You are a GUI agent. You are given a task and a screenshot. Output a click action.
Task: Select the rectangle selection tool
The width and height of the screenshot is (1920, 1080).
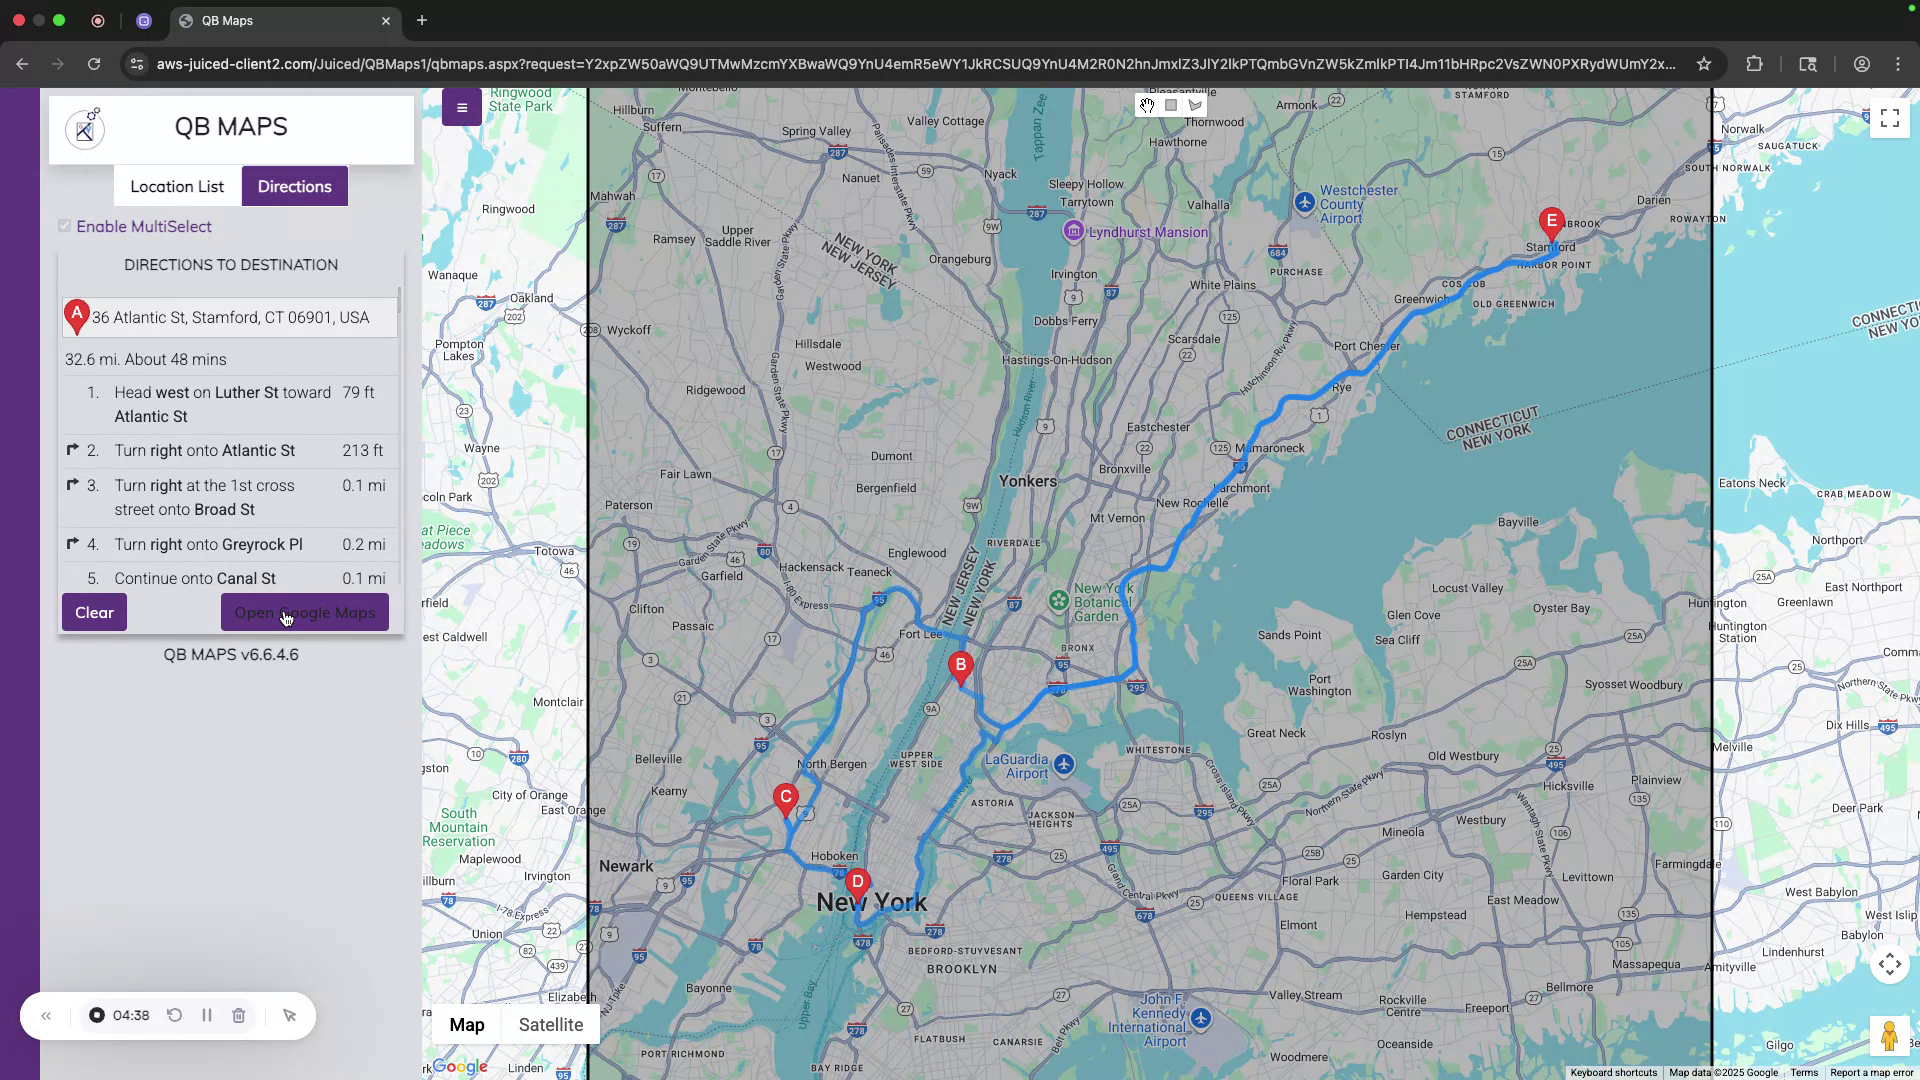coord(1170,105)
